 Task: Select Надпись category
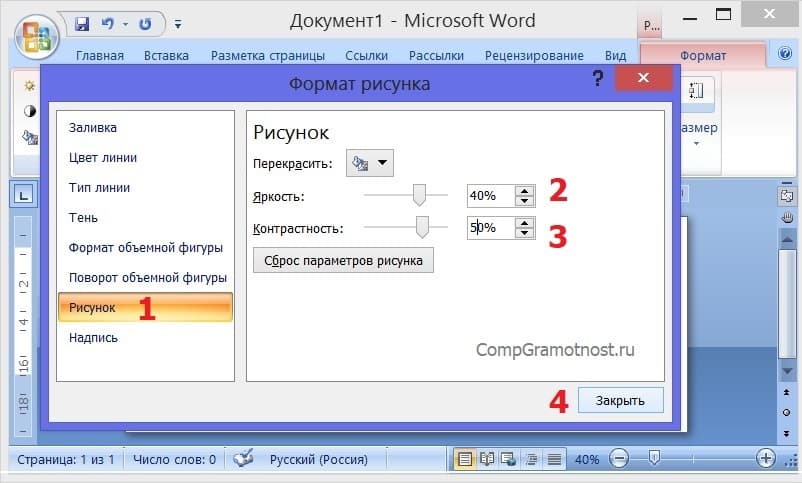93,338
